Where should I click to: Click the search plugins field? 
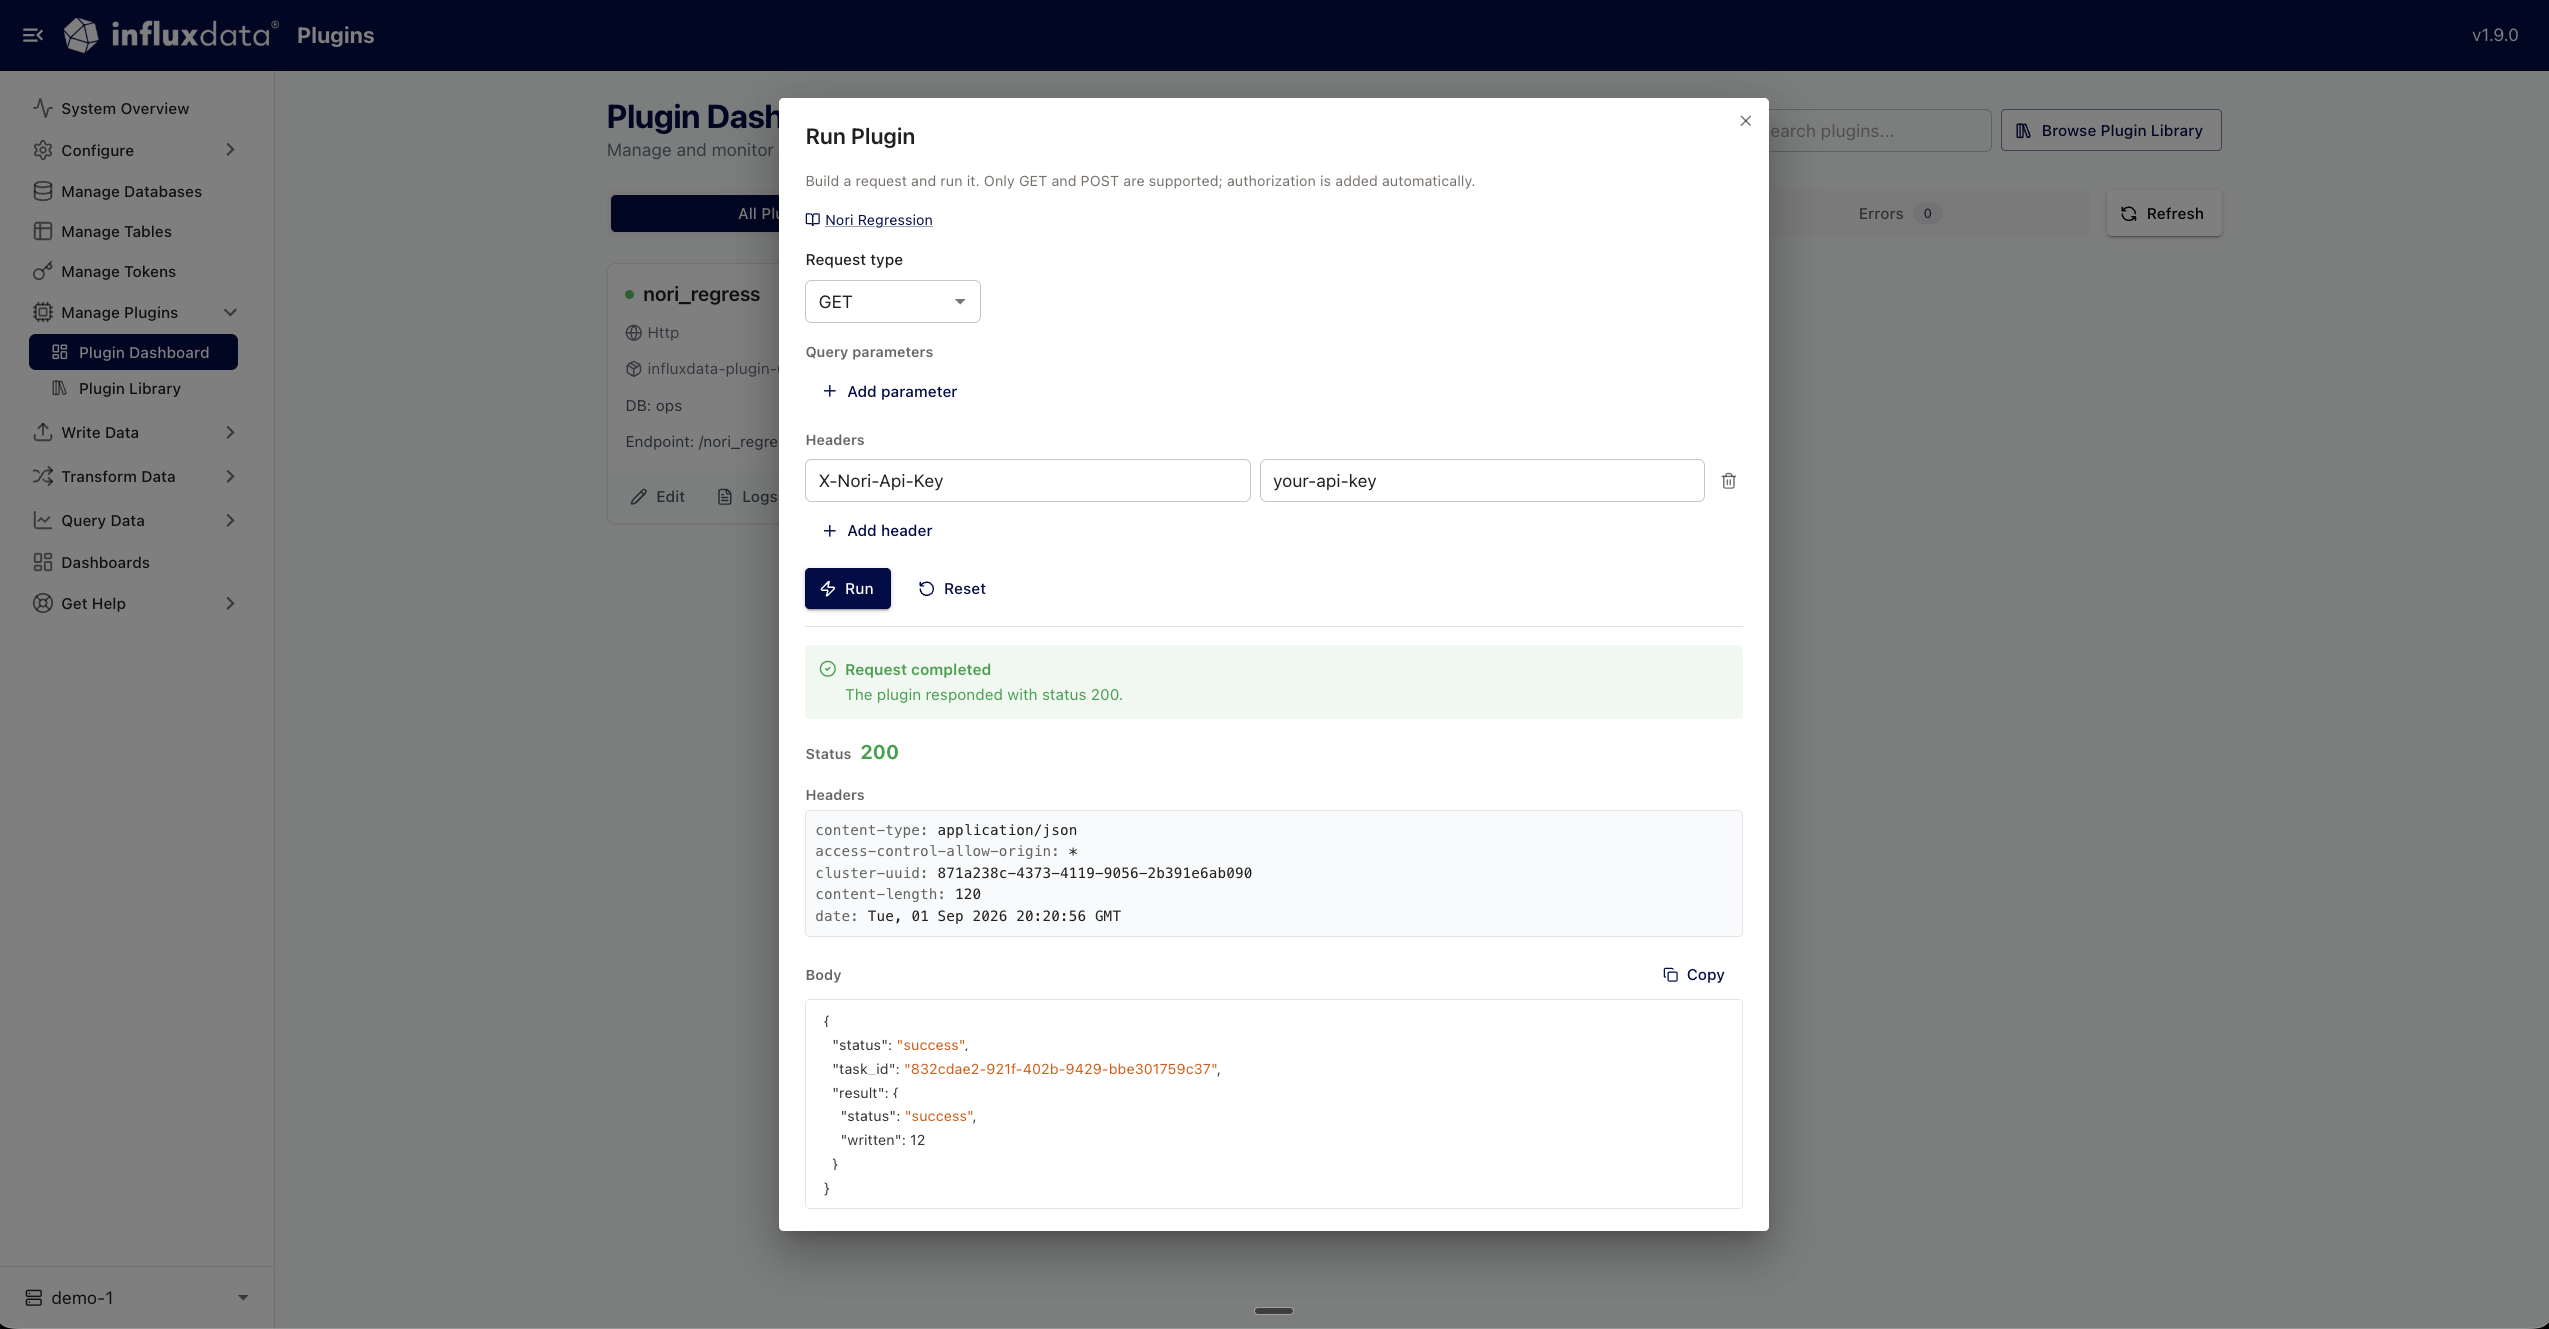pos(1878,131)
